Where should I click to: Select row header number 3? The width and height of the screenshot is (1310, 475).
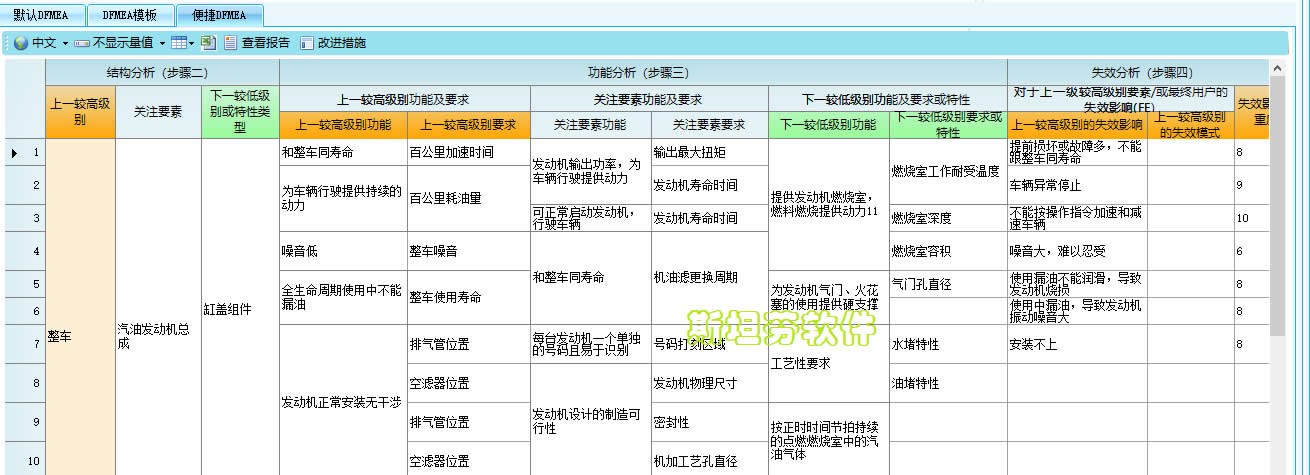[34, 218]
